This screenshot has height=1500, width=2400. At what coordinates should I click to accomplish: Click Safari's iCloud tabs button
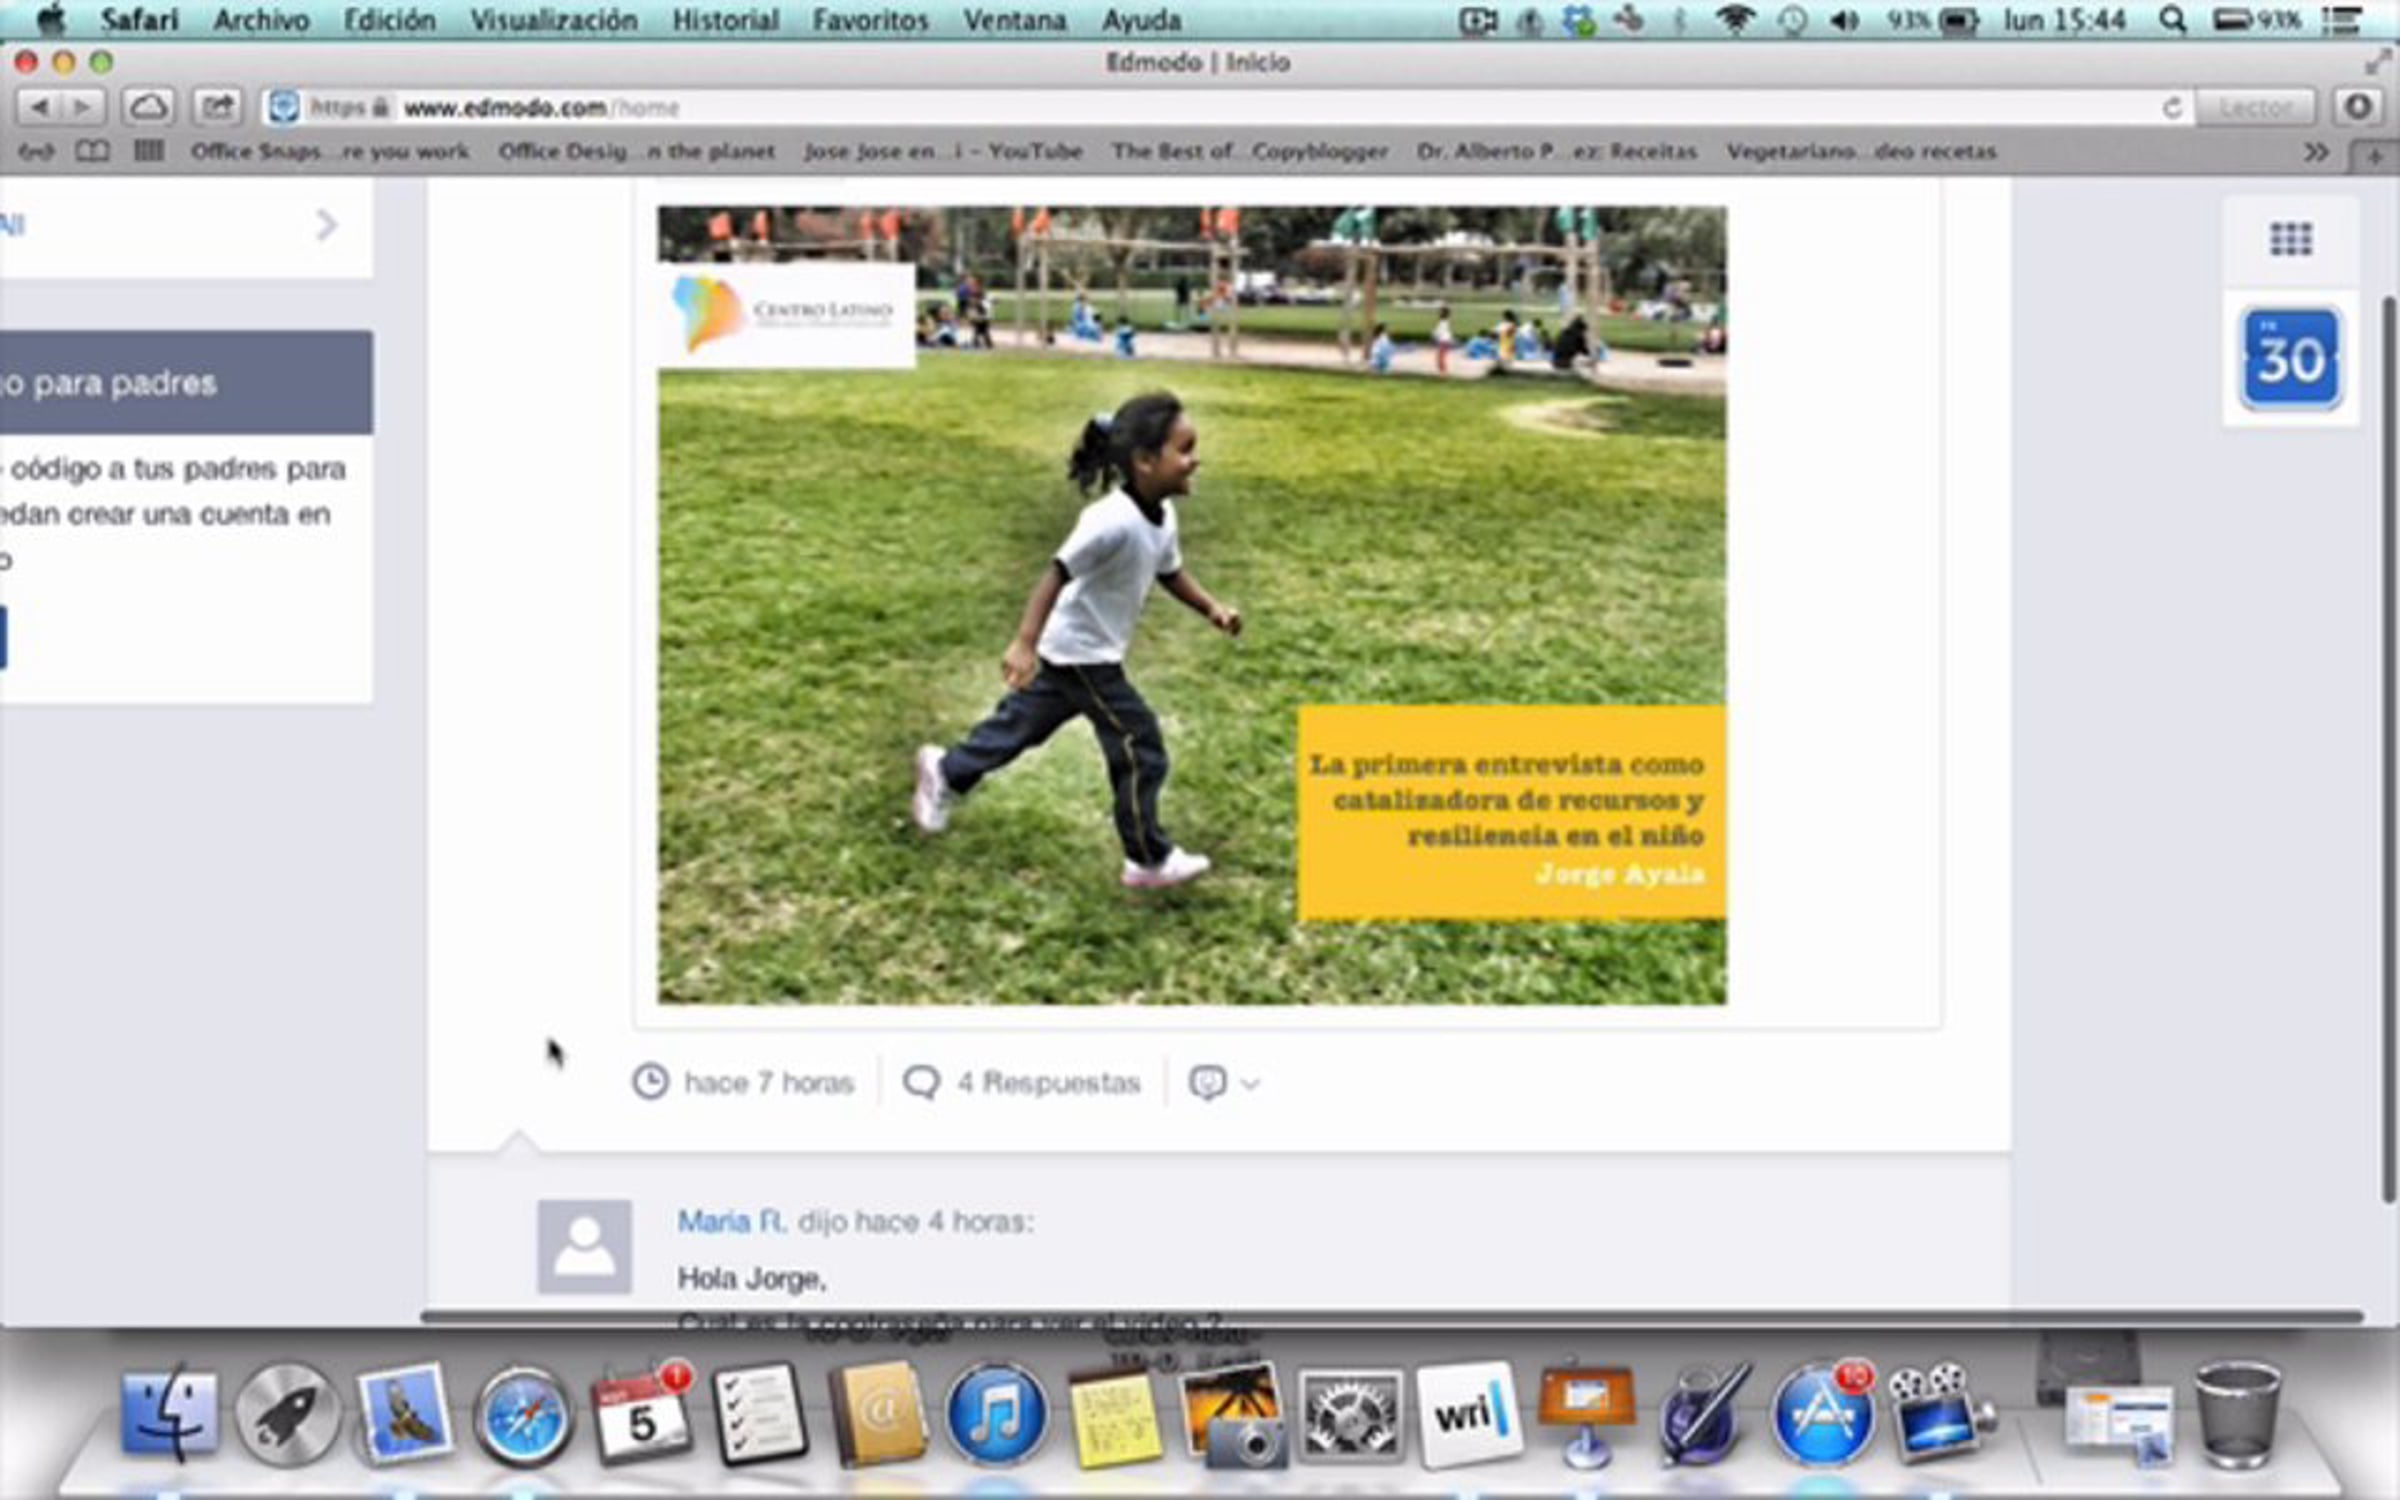pos(149,106)
